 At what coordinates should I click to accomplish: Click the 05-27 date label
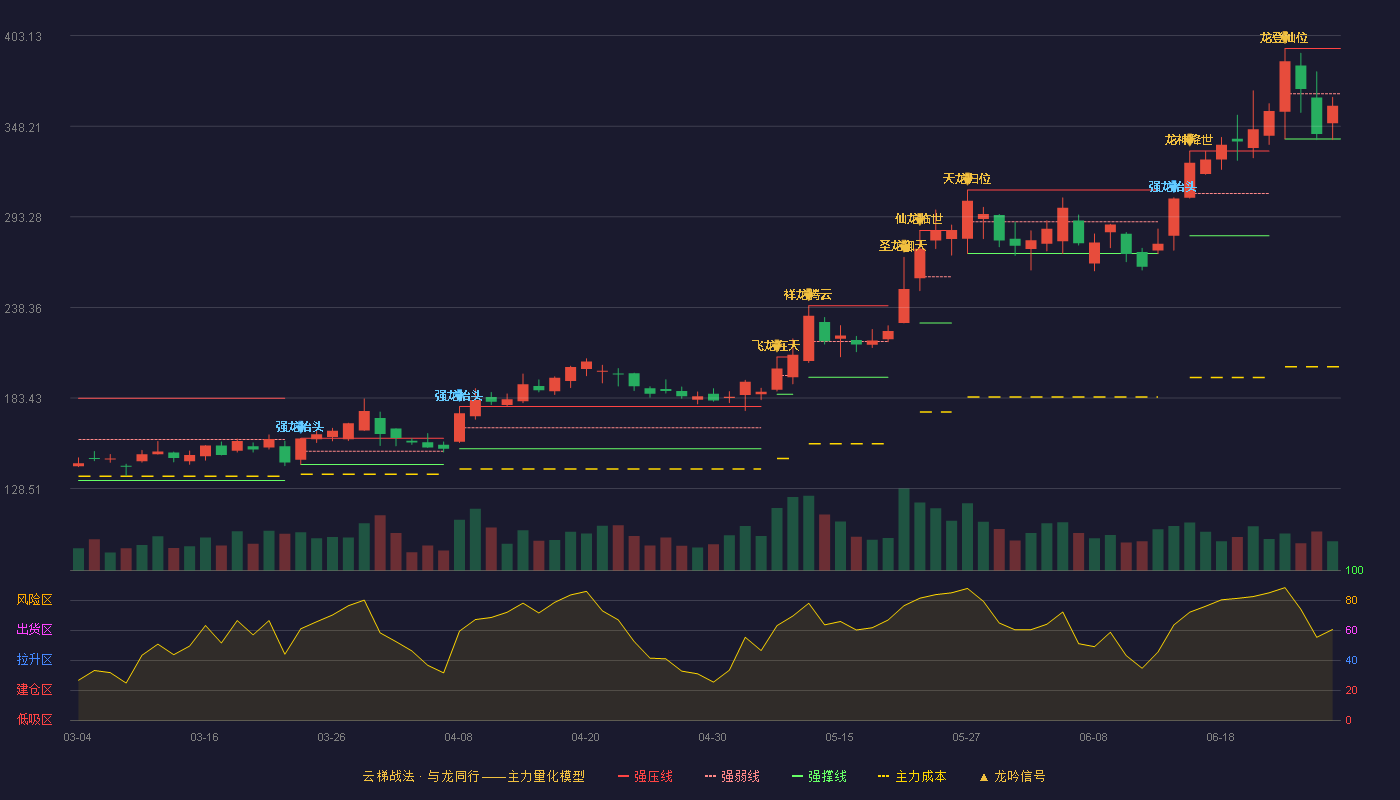(x=966, y=737)
